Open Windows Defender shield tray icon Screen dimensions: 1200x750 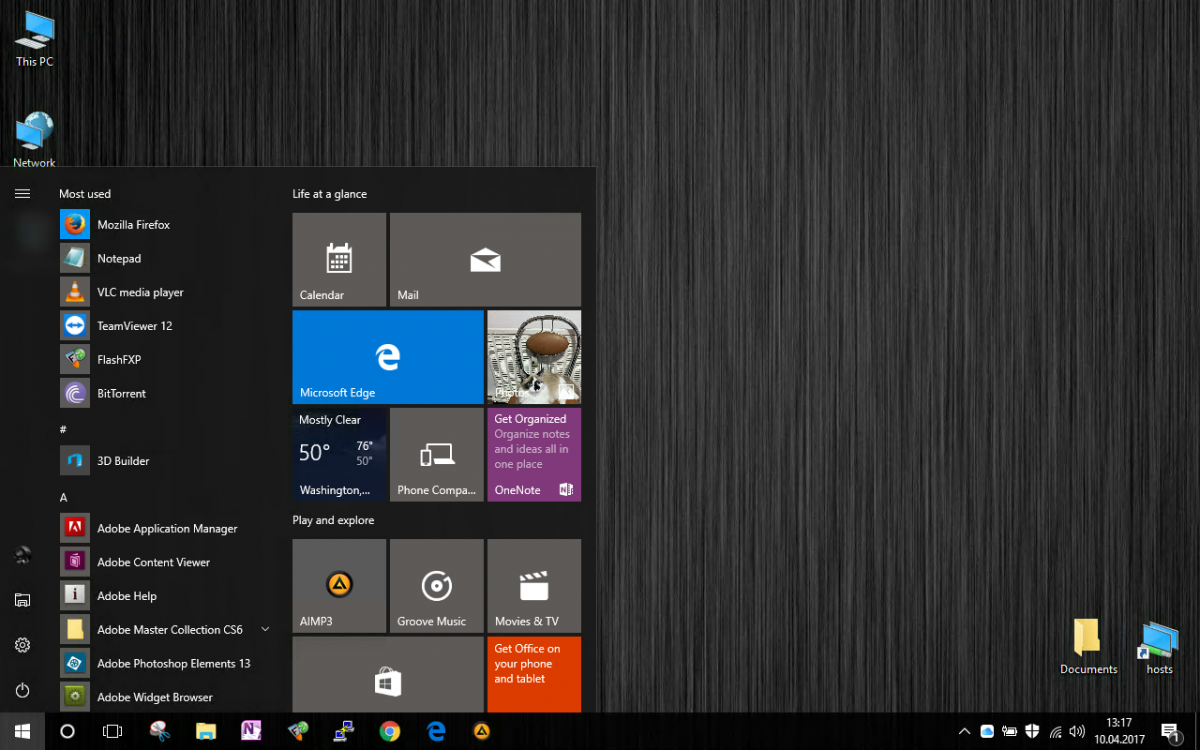pos(1033,731)
